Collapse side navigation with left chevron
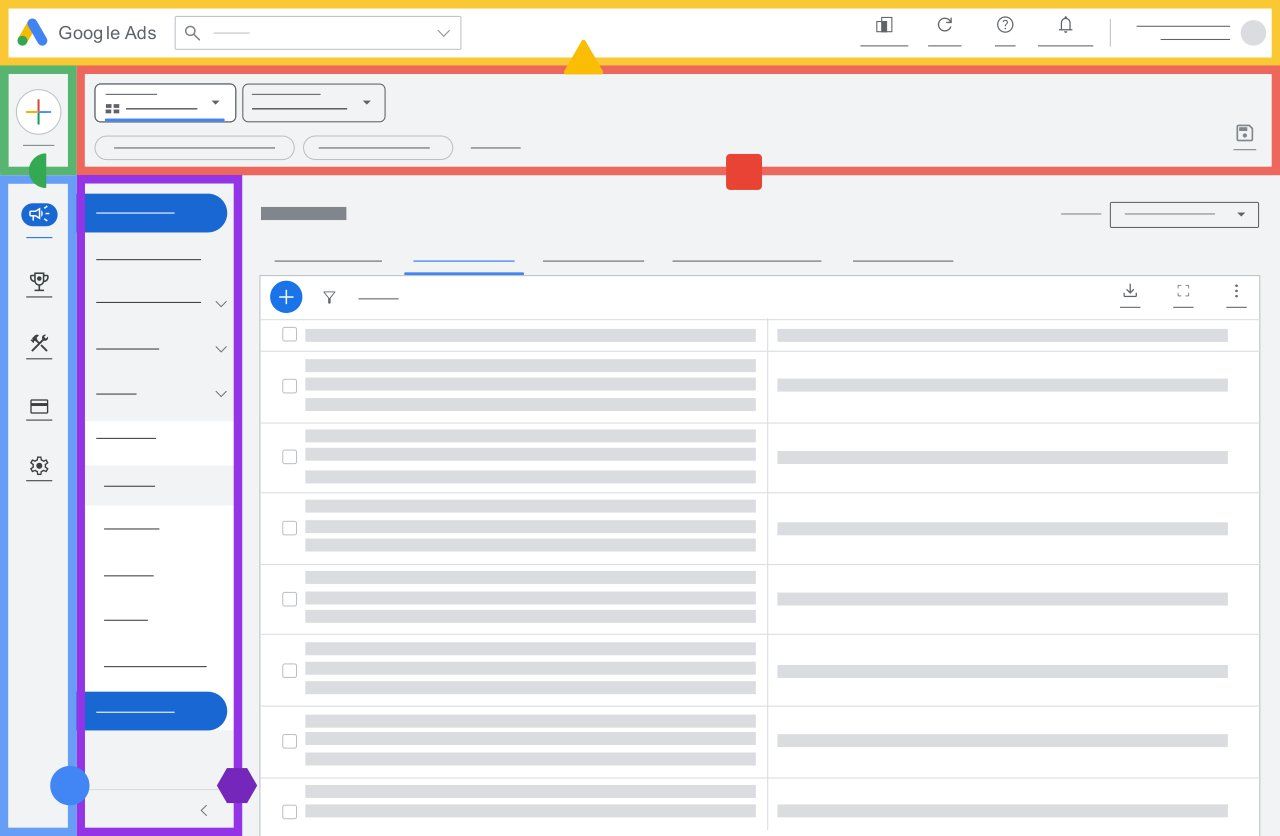This screenshot has height=836, width=1280. (x=204, y=811)
